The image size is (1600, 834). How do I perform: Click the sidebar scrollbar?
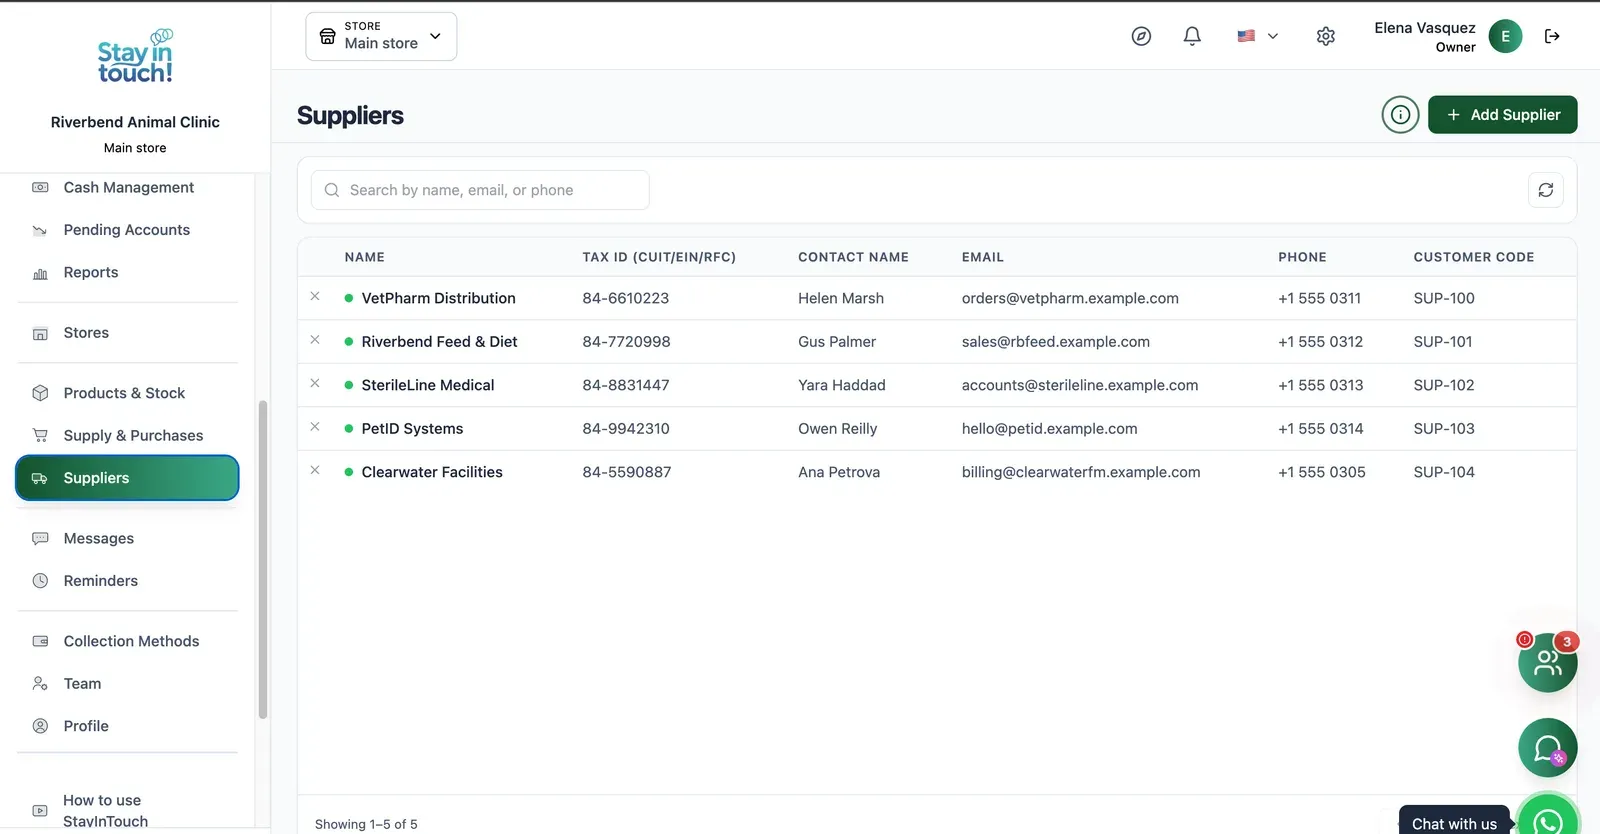click(263, 560)
